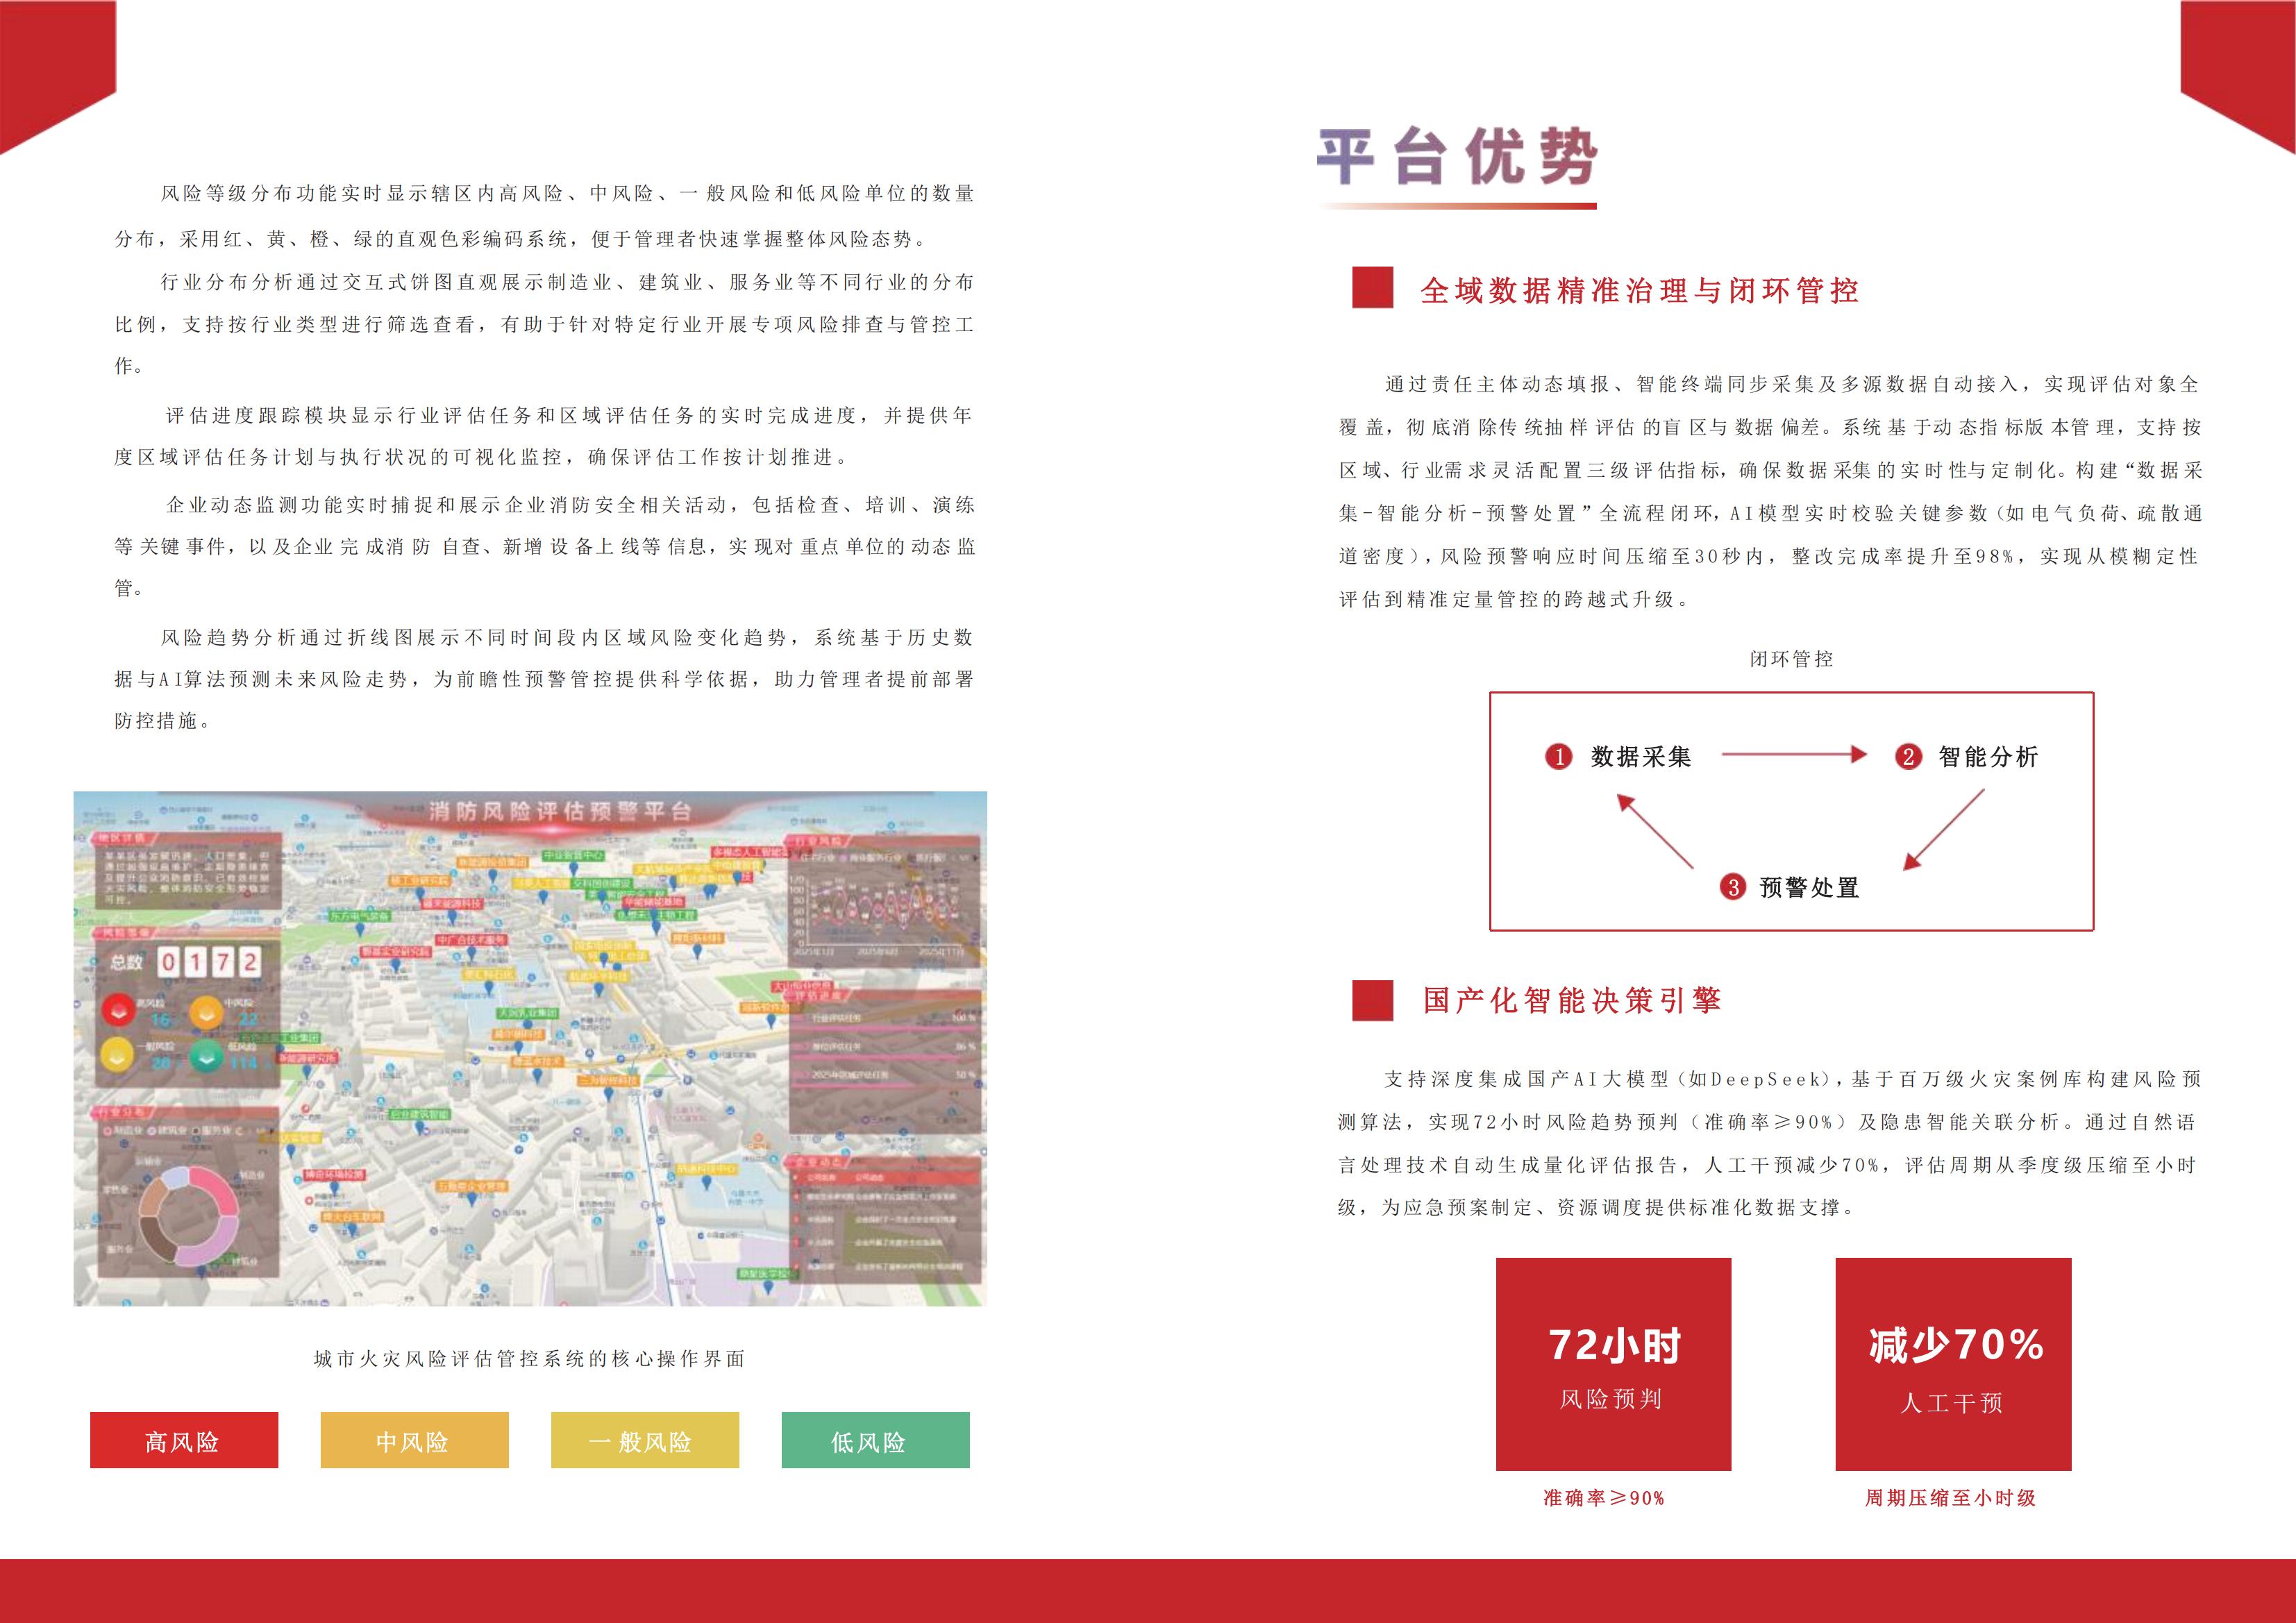This screenshot has width=2296, height=1623.
Task: Click the 72小时 风险预判 red card
Action: (x=1613, y=1364)
